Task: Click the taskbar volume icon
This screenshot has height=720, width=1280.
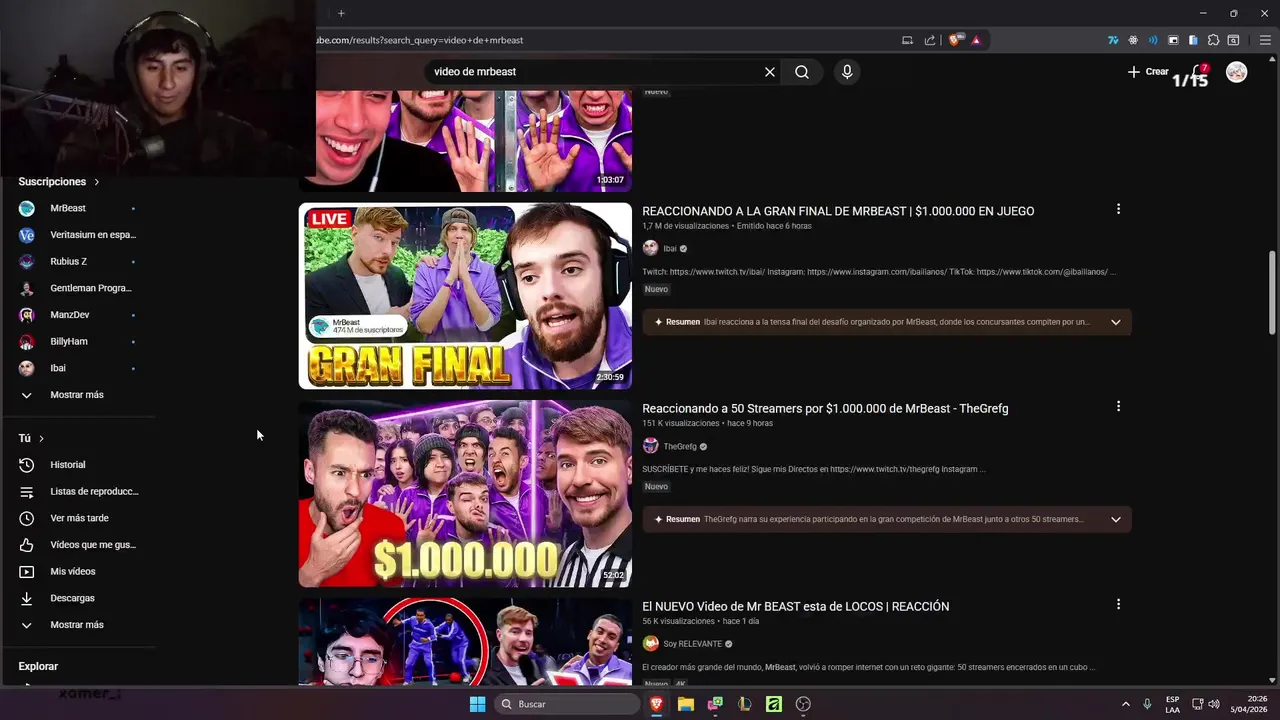Action: pos(1214,704)
